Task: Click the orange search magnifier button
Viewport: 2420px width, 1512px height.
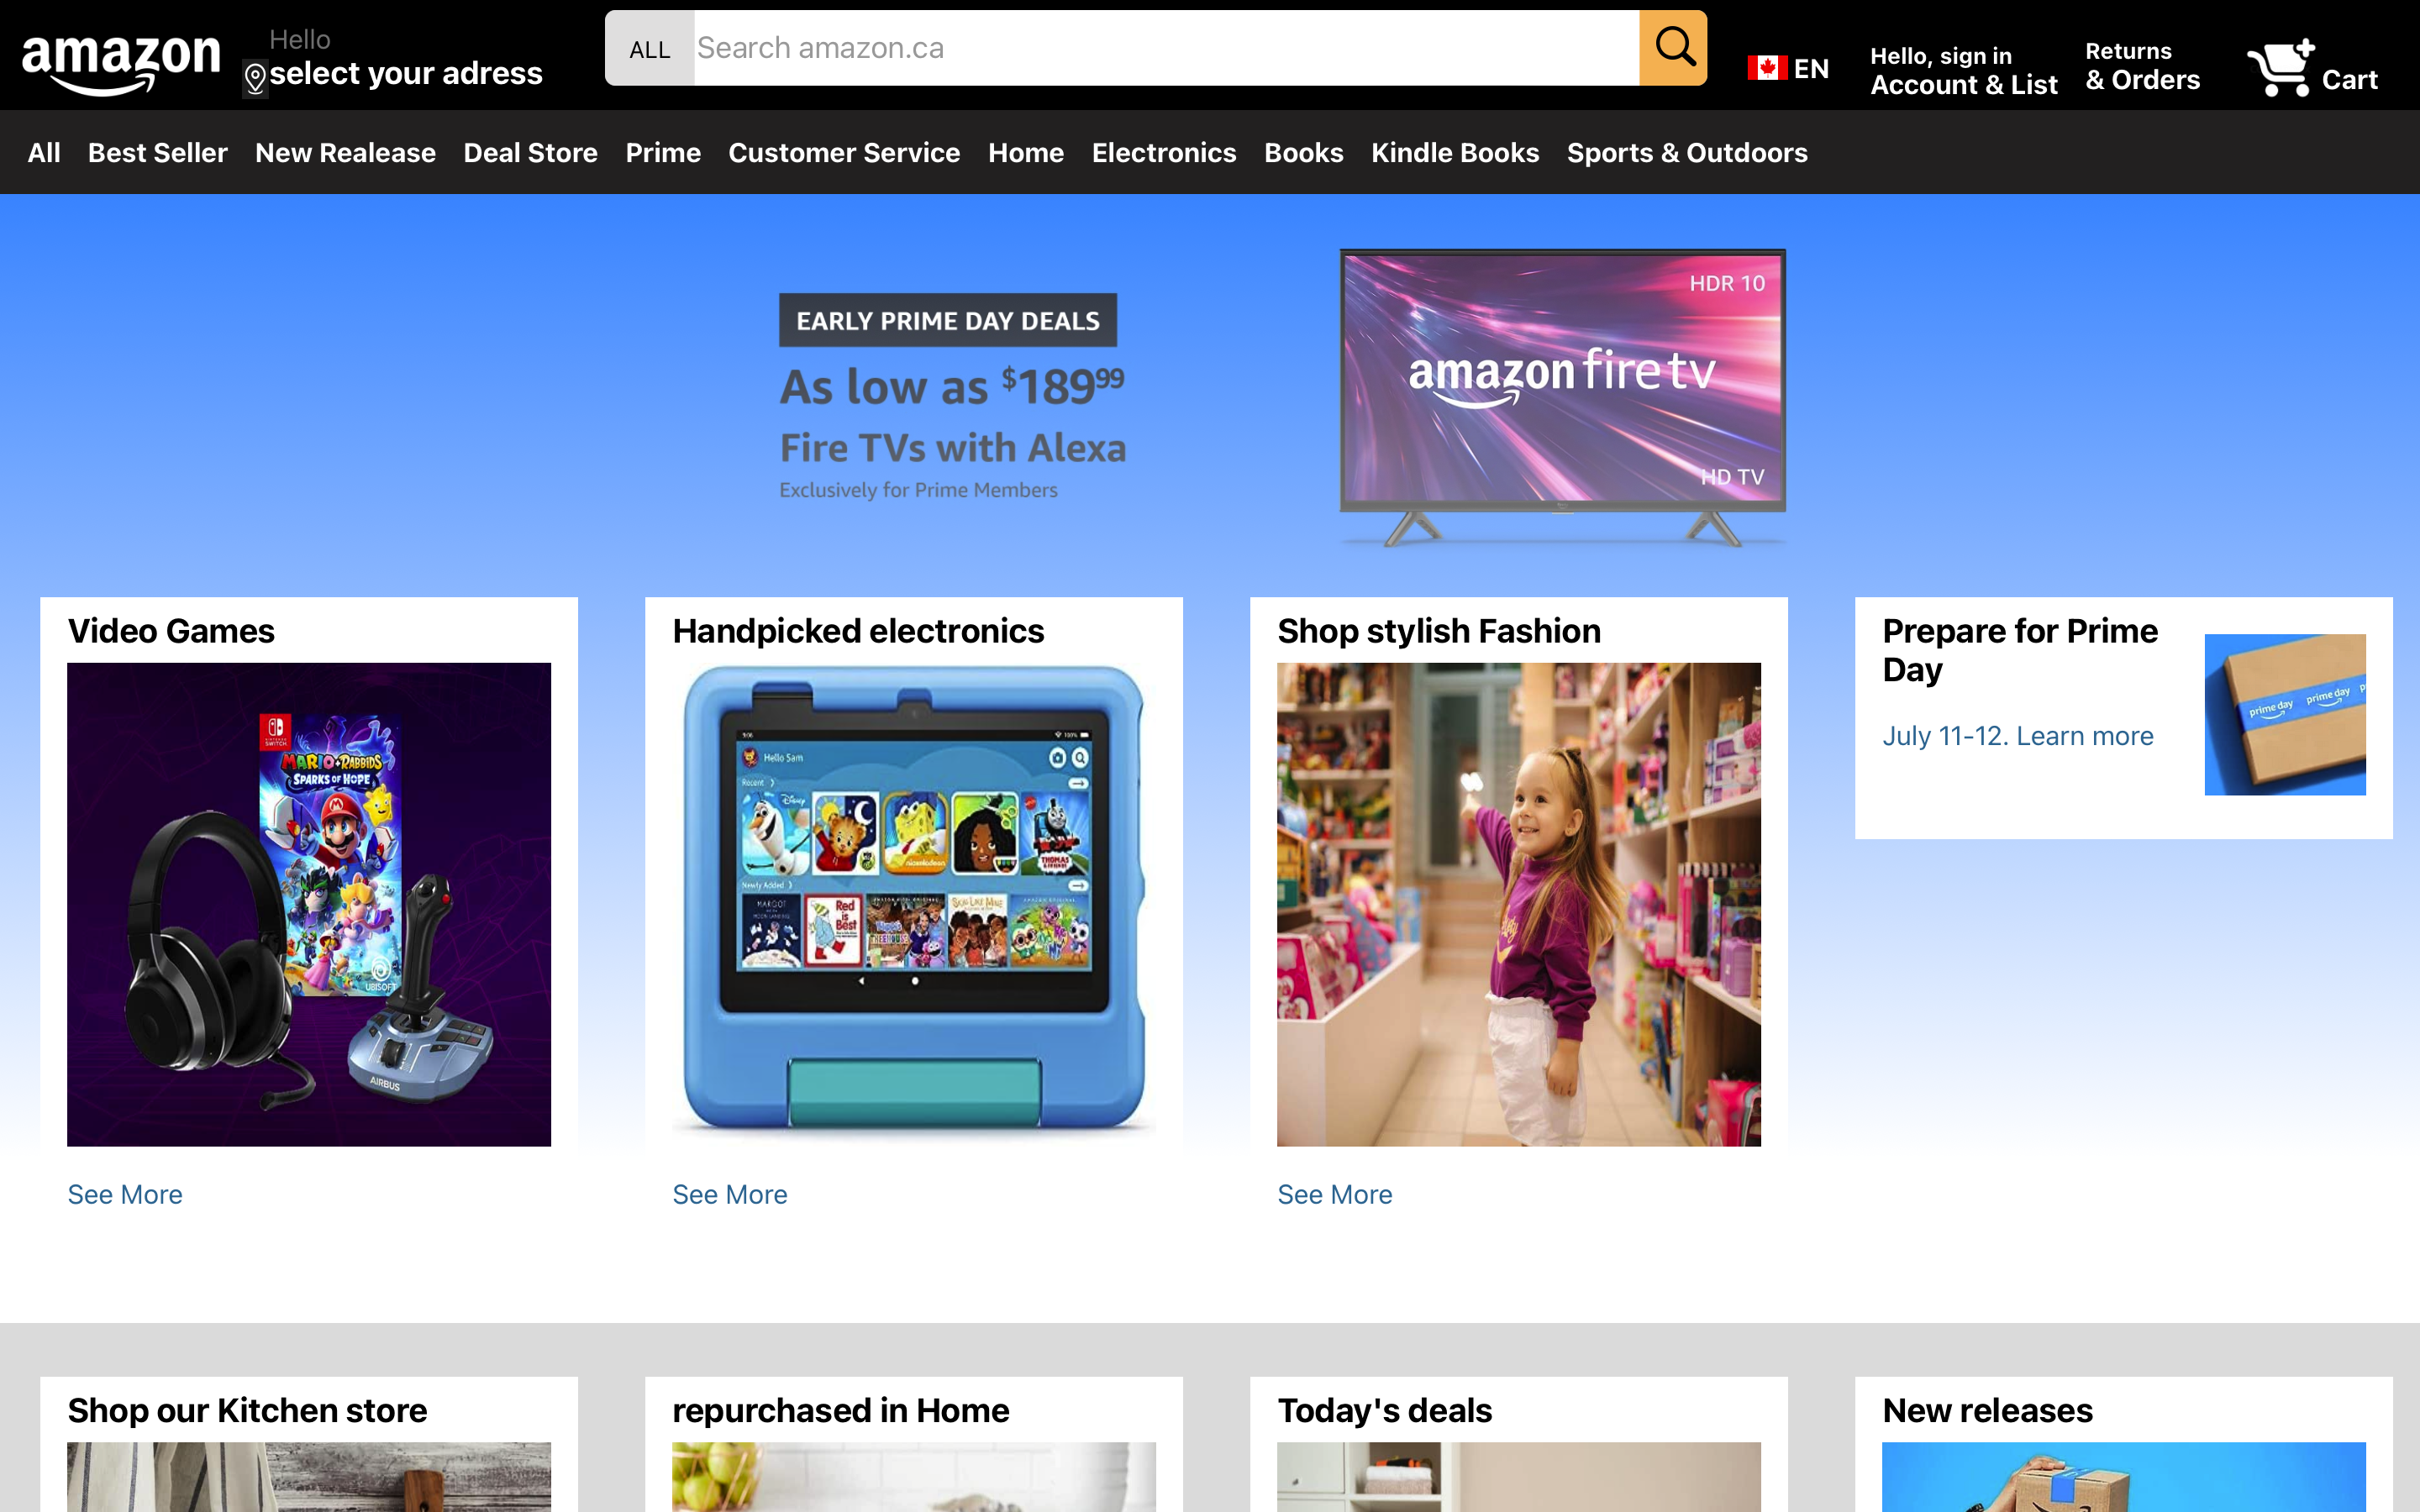Action: [1673, 48]
